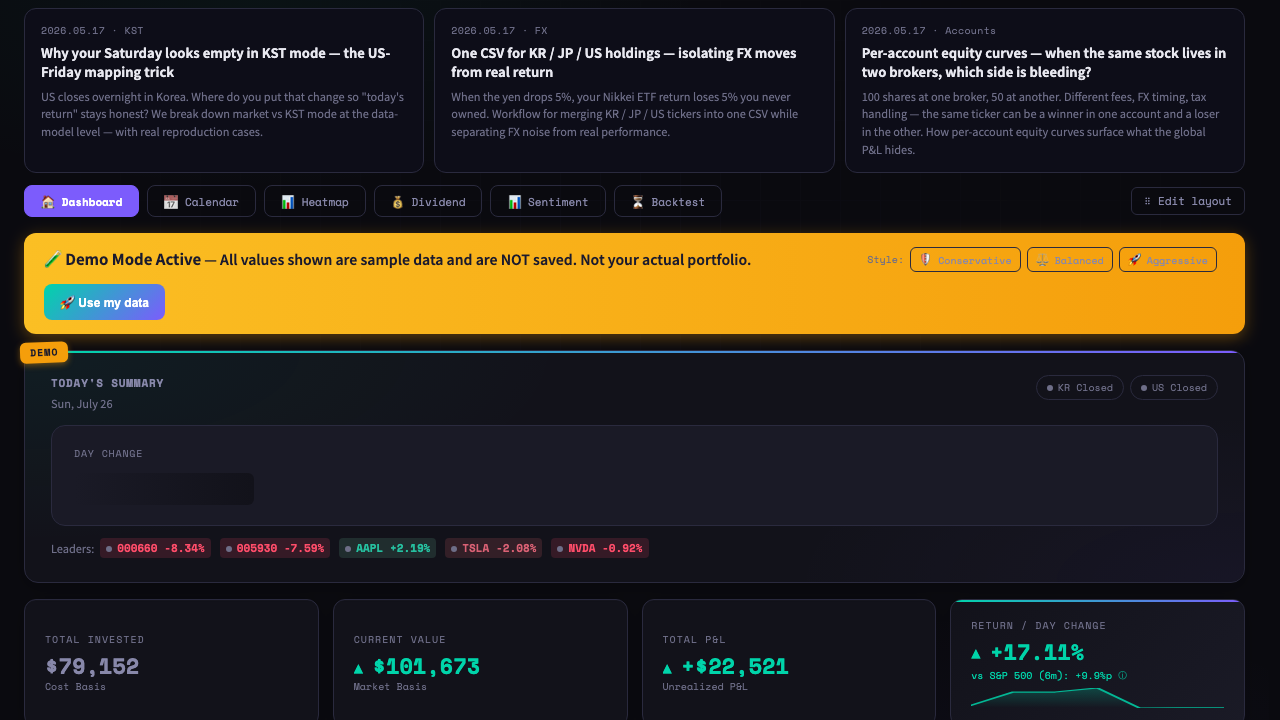Select the Aggressive style option
The width and height of the screenshot is (1280, 720).
point(1168,260)
